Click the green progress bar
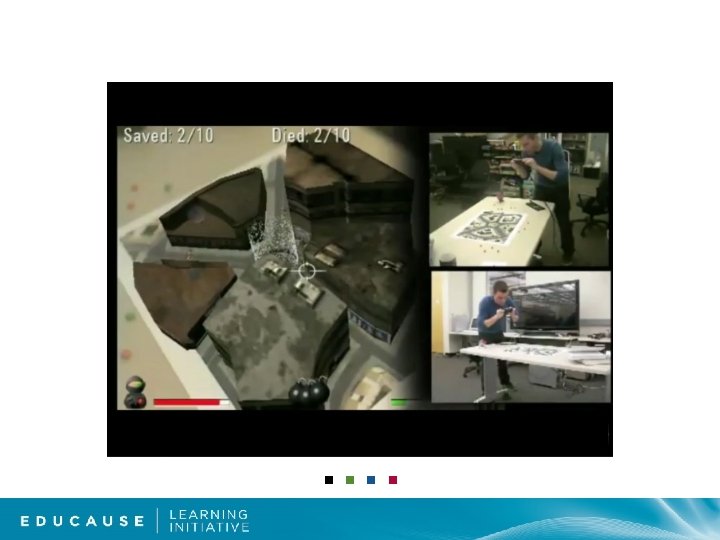The width and height of the screenshot is (720, 540). (399, 403)
